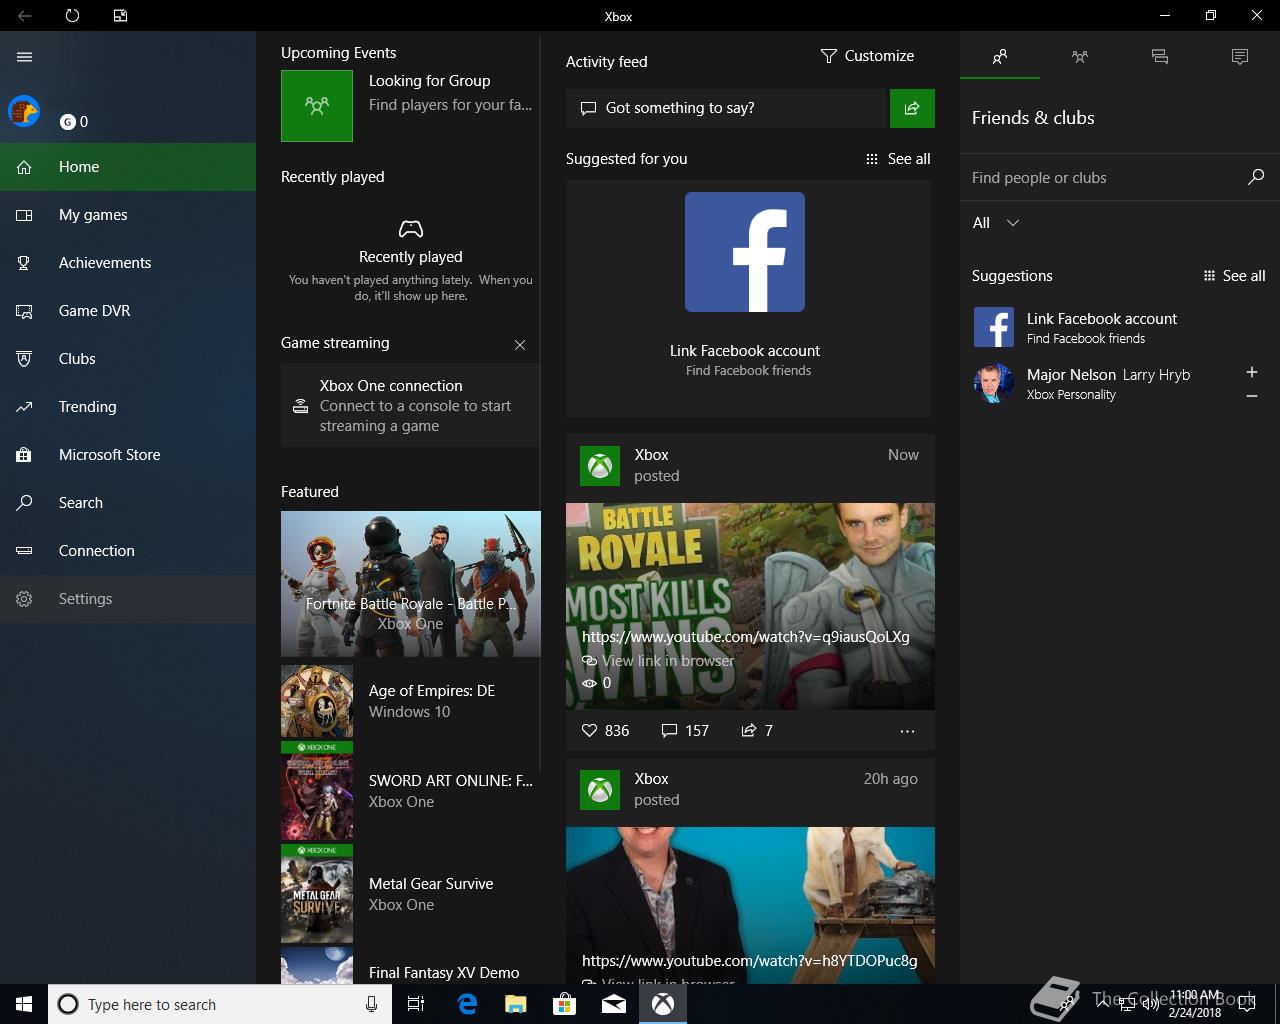The height and width of the screenshot is (1024, 1280).
Task: Open Final Fantasy XV Demo entry
Action: (410, 967)
